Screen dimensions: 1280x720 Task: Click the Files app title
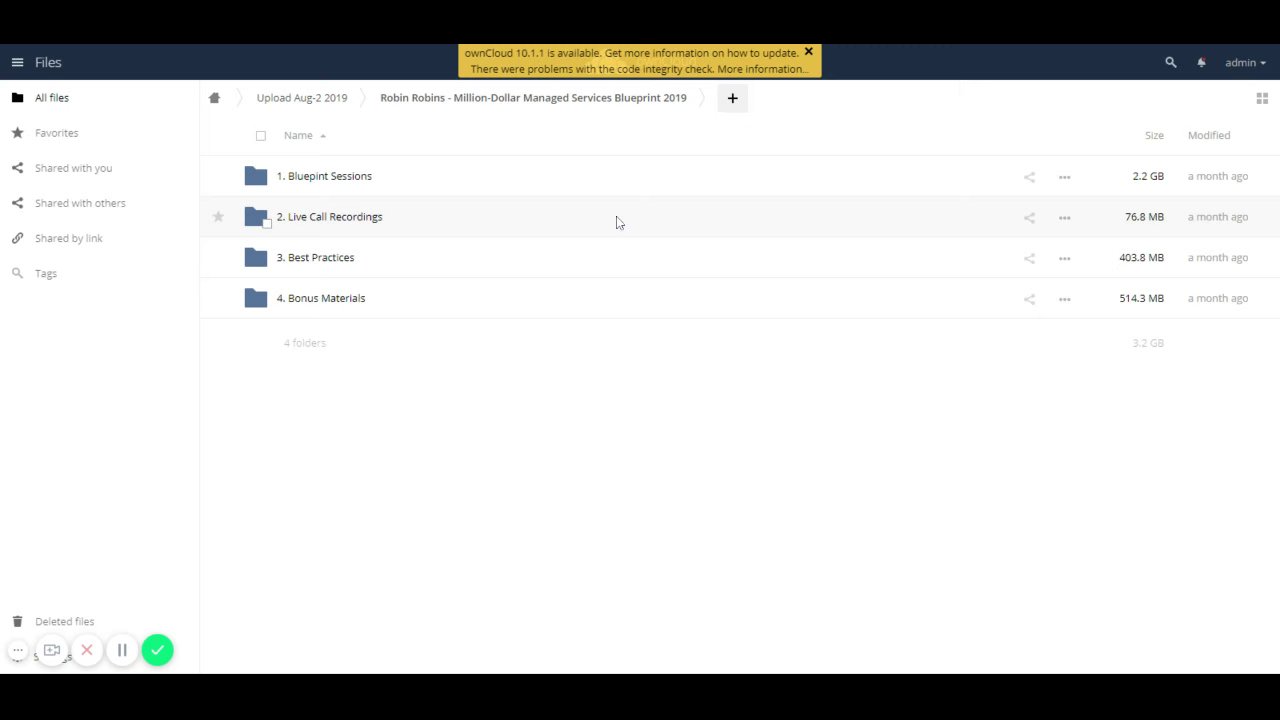[x=48, y=62]
